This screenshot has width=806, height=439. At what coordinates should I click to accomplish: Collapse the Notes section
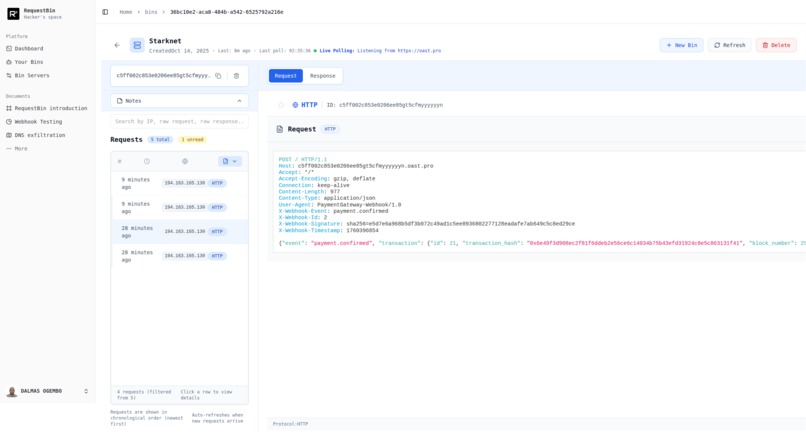click(179, 101)
